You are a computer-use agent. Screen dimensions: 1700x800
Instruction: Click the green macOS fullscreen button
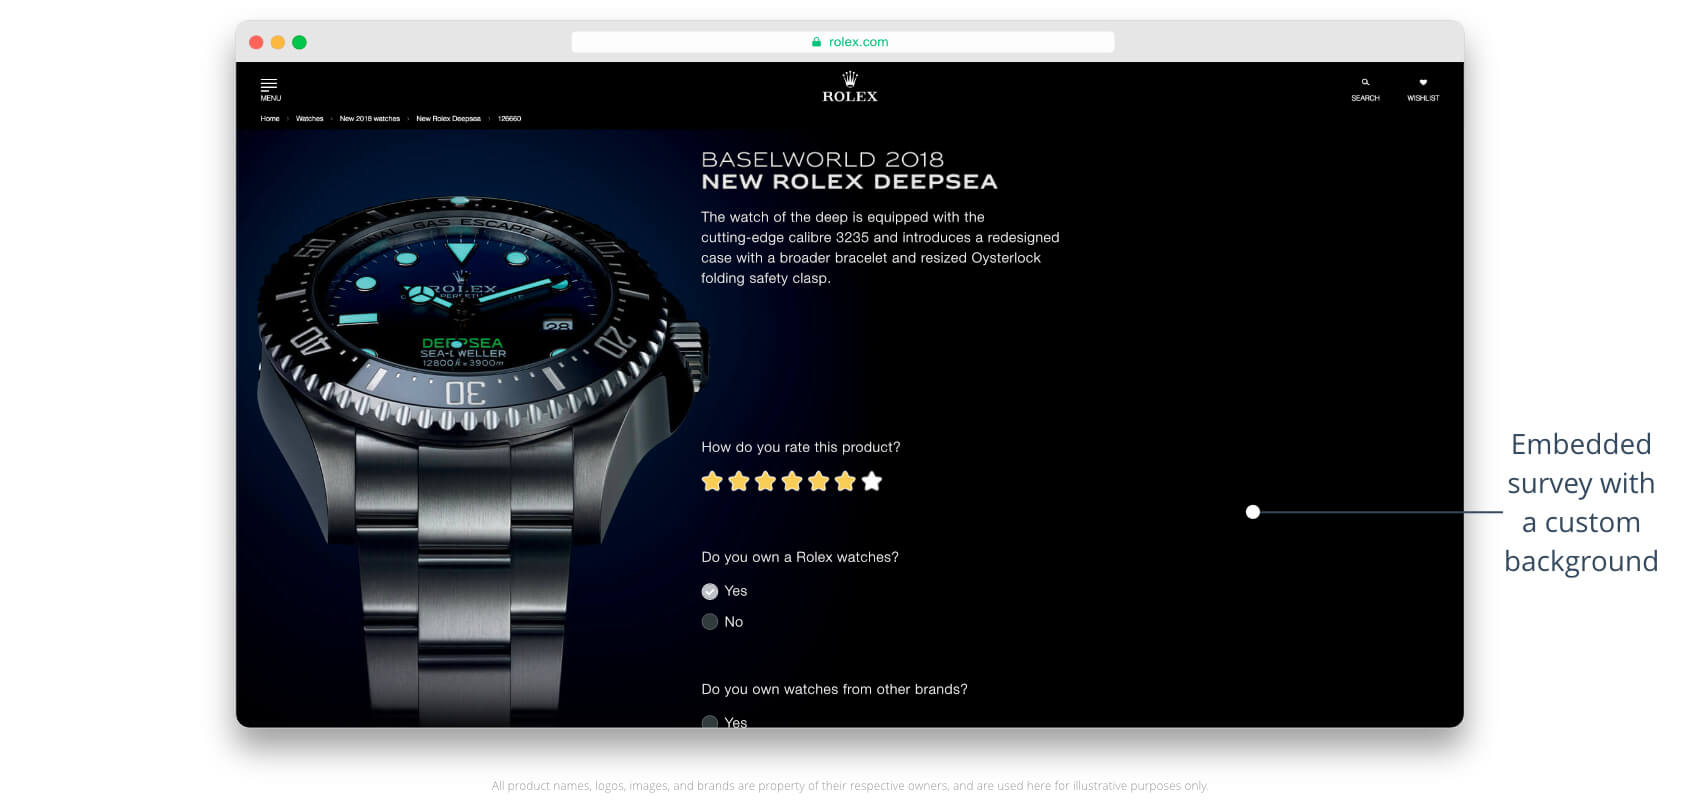click(x=299, y=42)
